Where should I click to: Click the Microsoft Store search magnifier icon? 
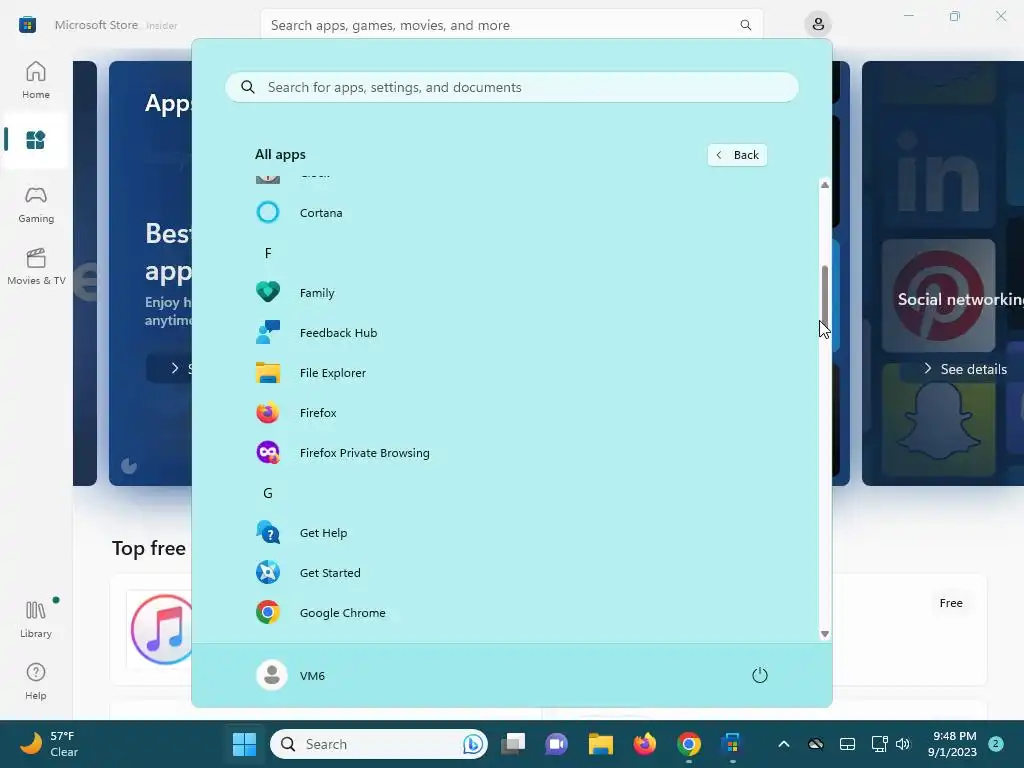(x=745, y=25)
